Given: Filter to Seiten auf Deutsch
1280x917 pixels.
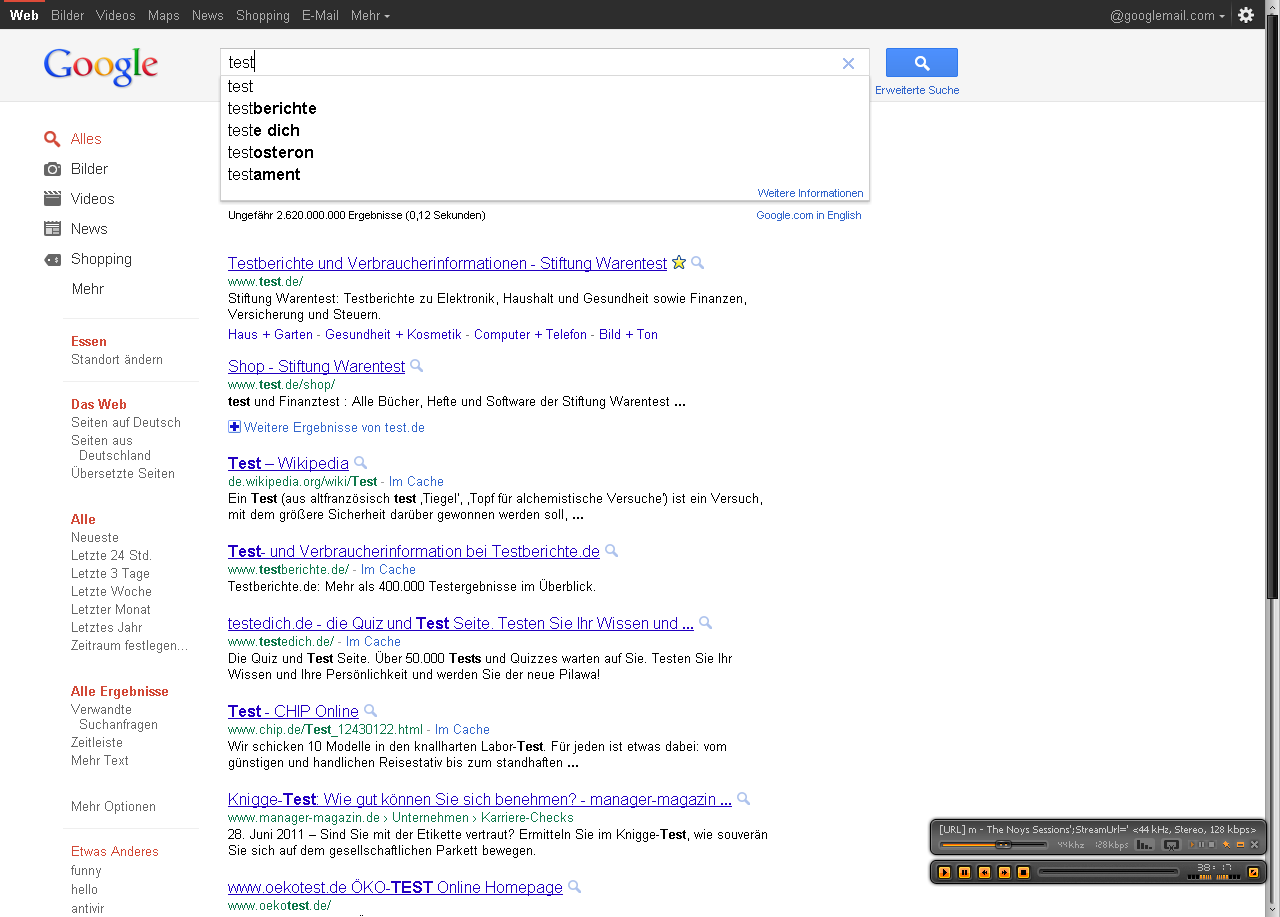Looking at the screenshot, I should coord(126,422).
